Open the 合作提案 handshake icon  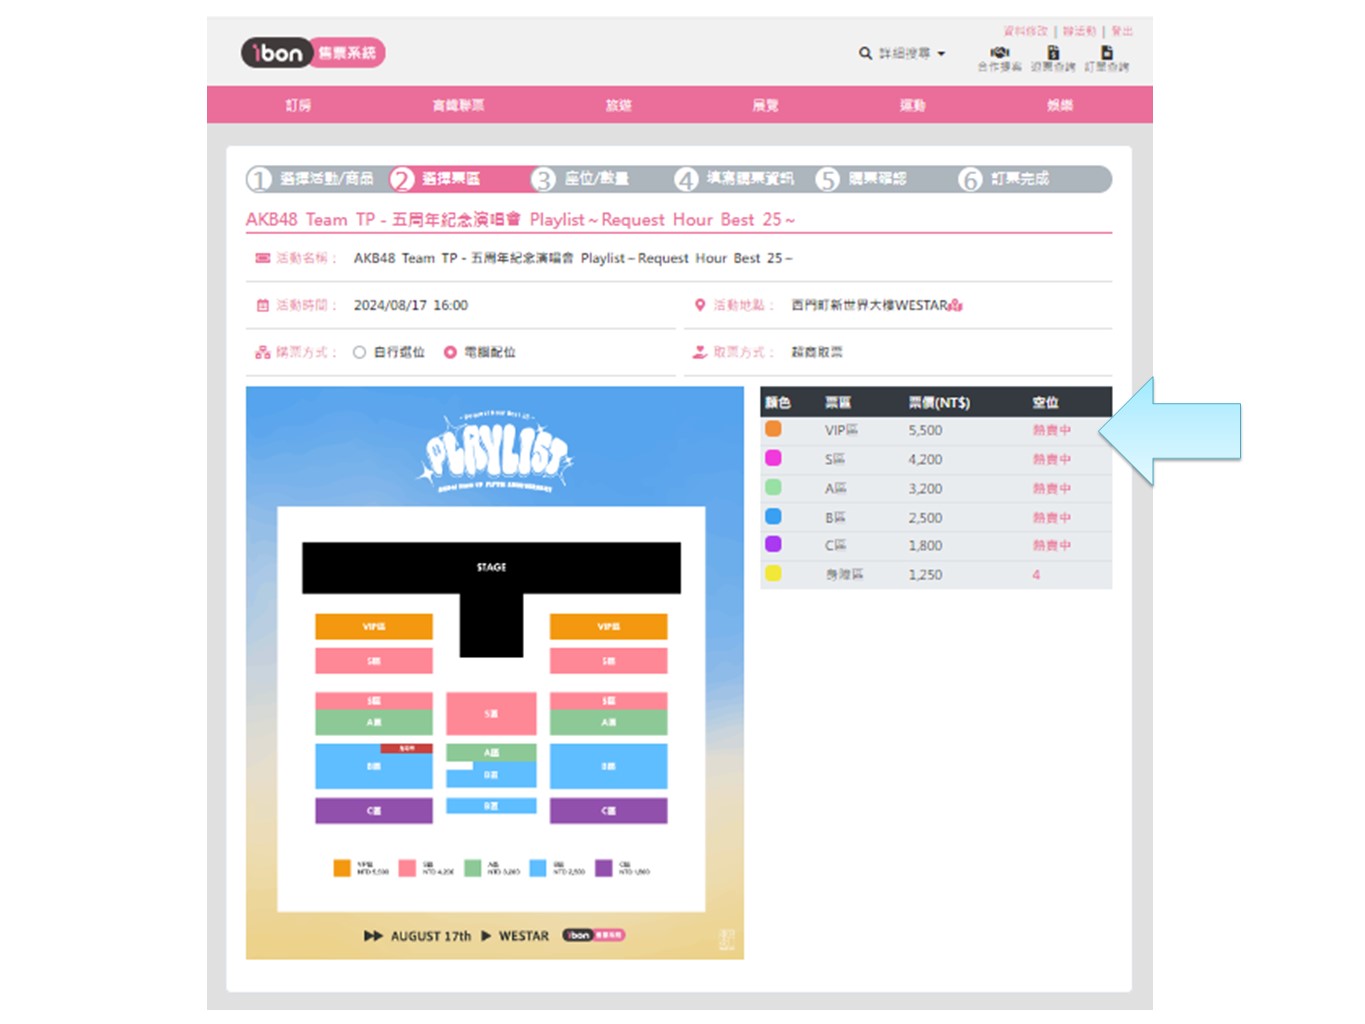point(999,53)
